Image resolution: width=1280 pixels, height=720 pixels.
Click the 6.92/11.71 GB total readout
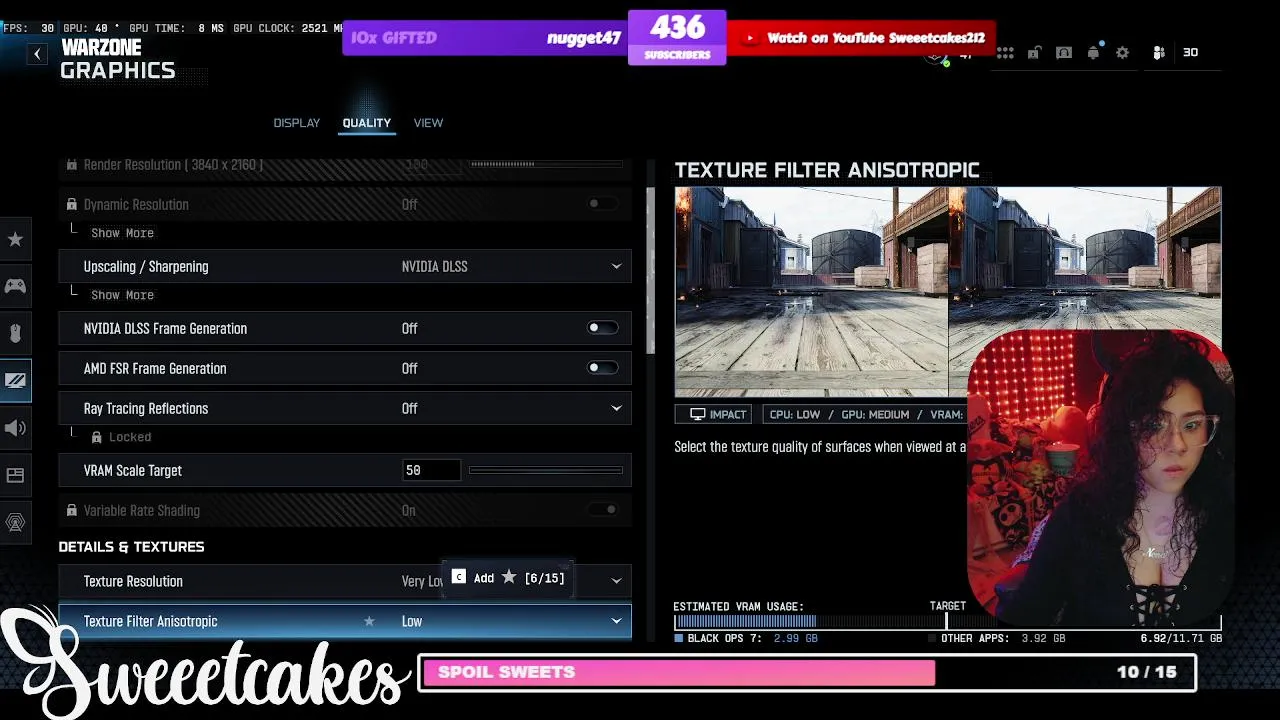tap(1181, 638)
